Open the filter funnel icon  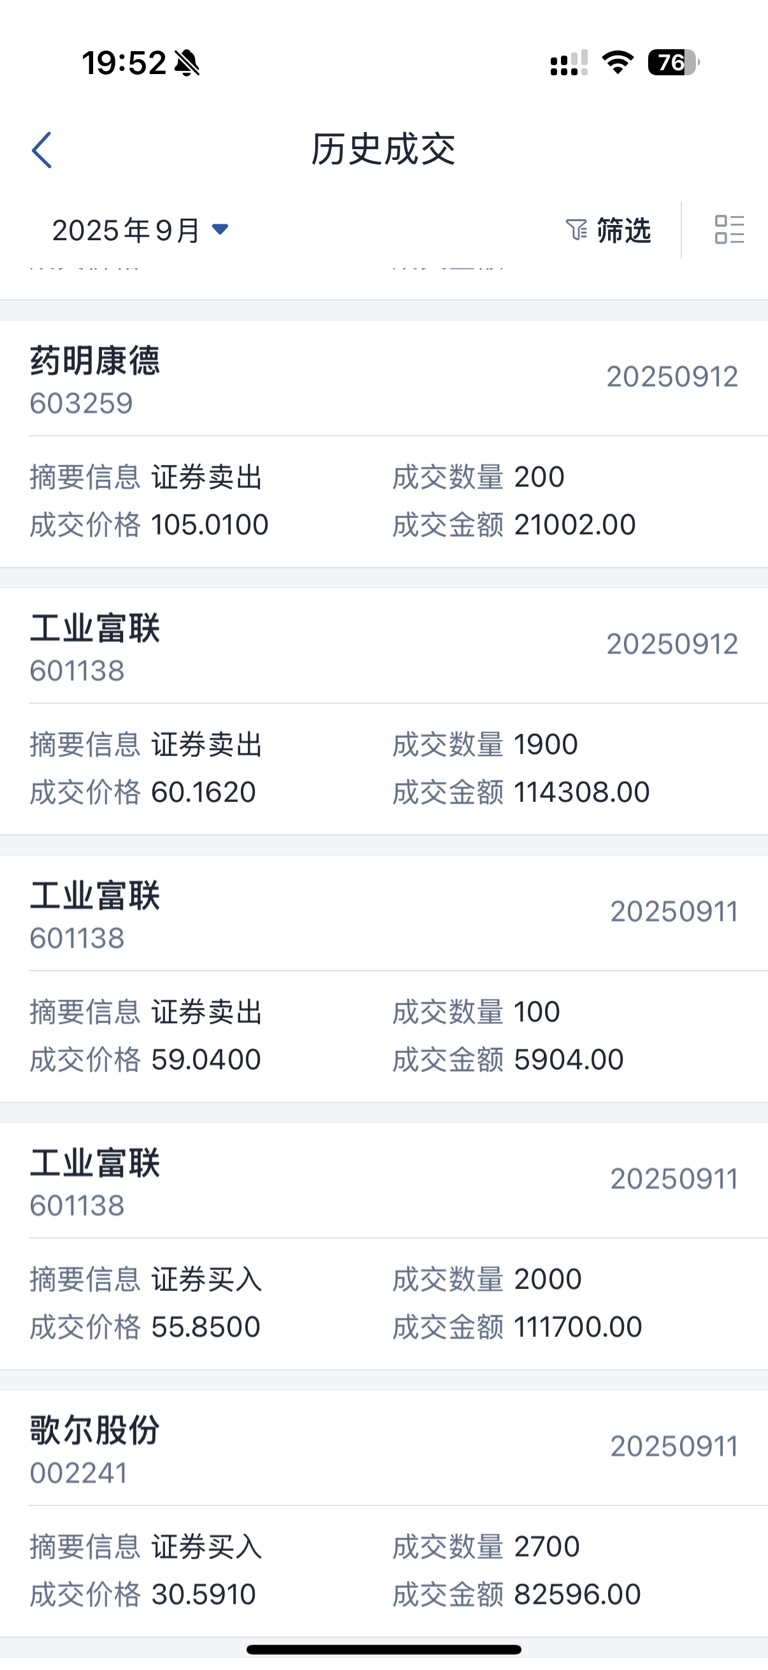pyautogui.click(x=576, y=230)
